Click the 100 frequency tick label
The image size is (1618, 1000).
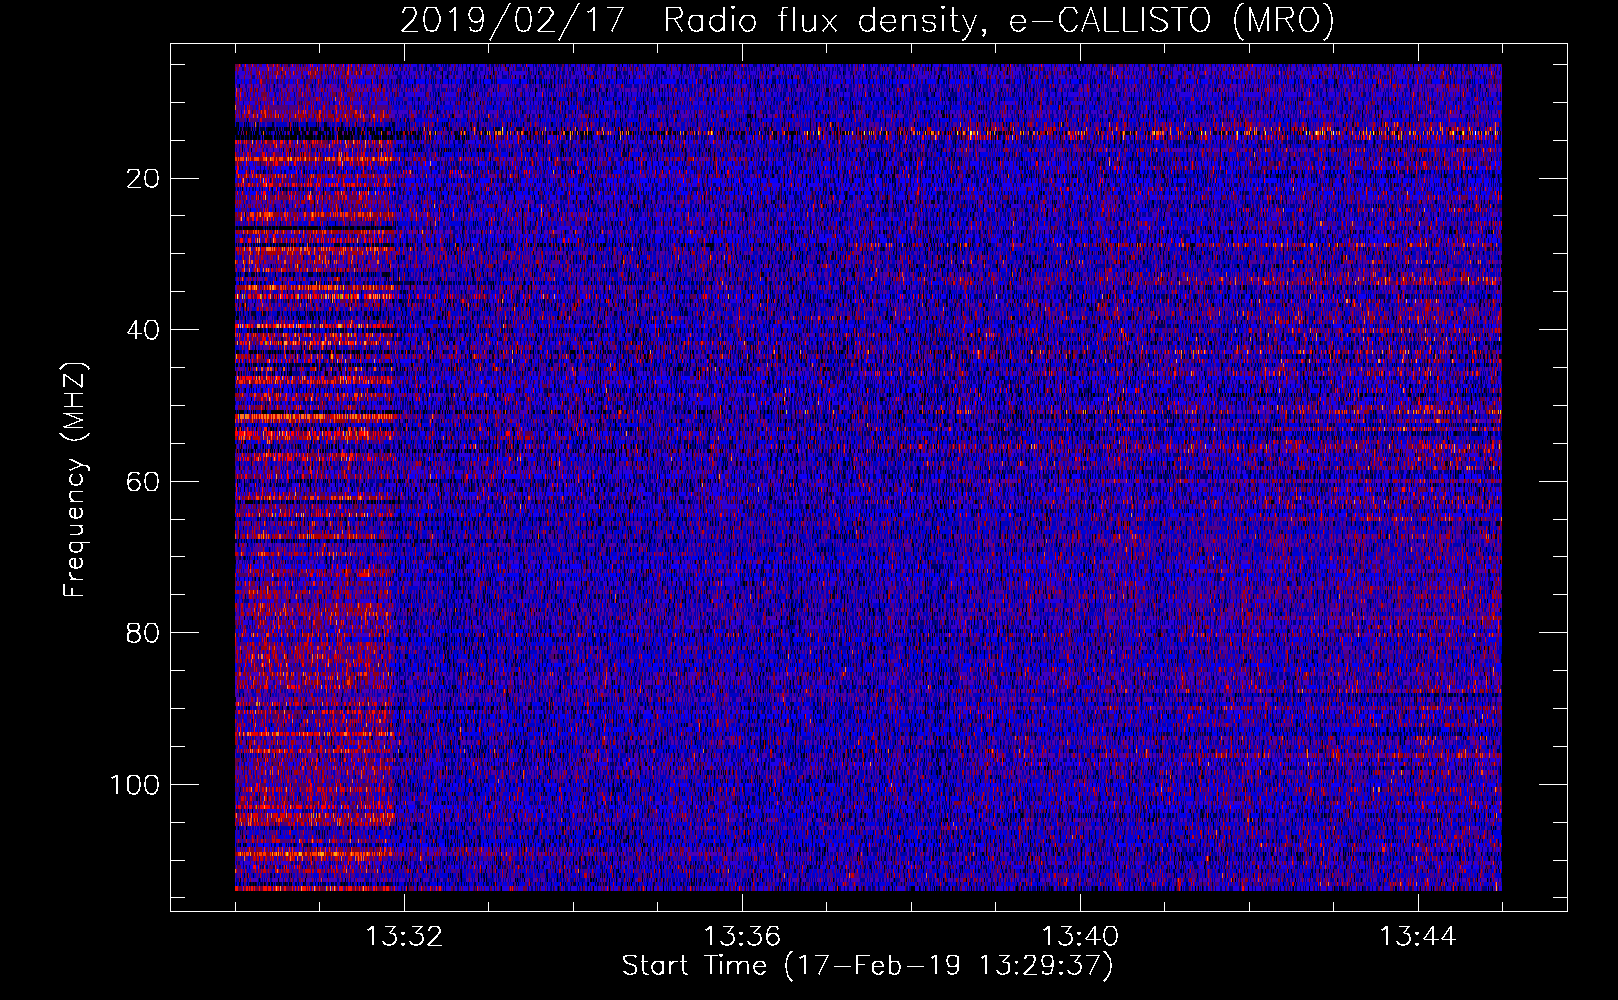point(135,785)
